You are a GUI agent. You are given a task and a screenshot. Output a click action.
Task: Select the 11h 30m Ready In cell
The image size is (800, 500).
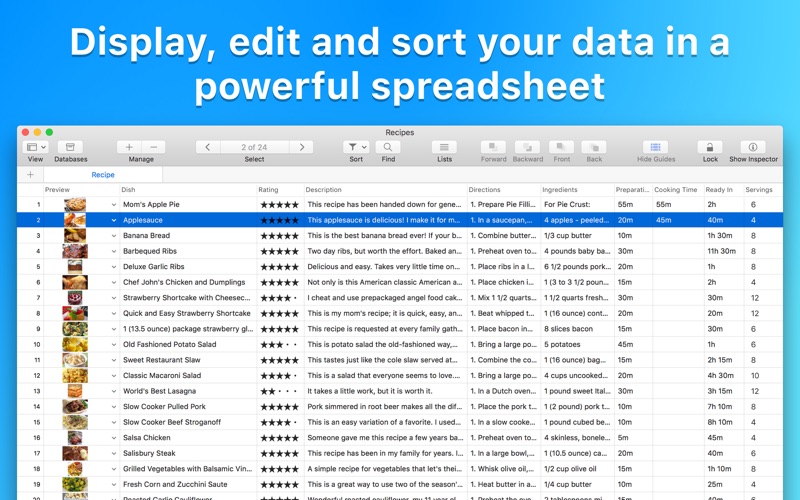(x=723, y=252)
